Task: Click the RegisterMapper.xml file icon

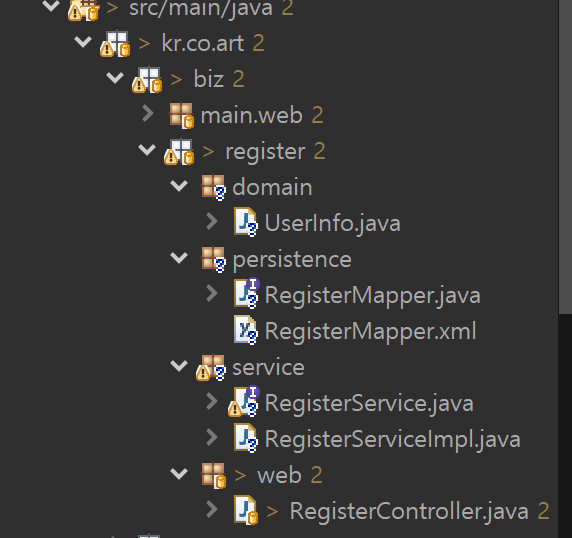Action: pyautogui.click(x=246, y=330)
